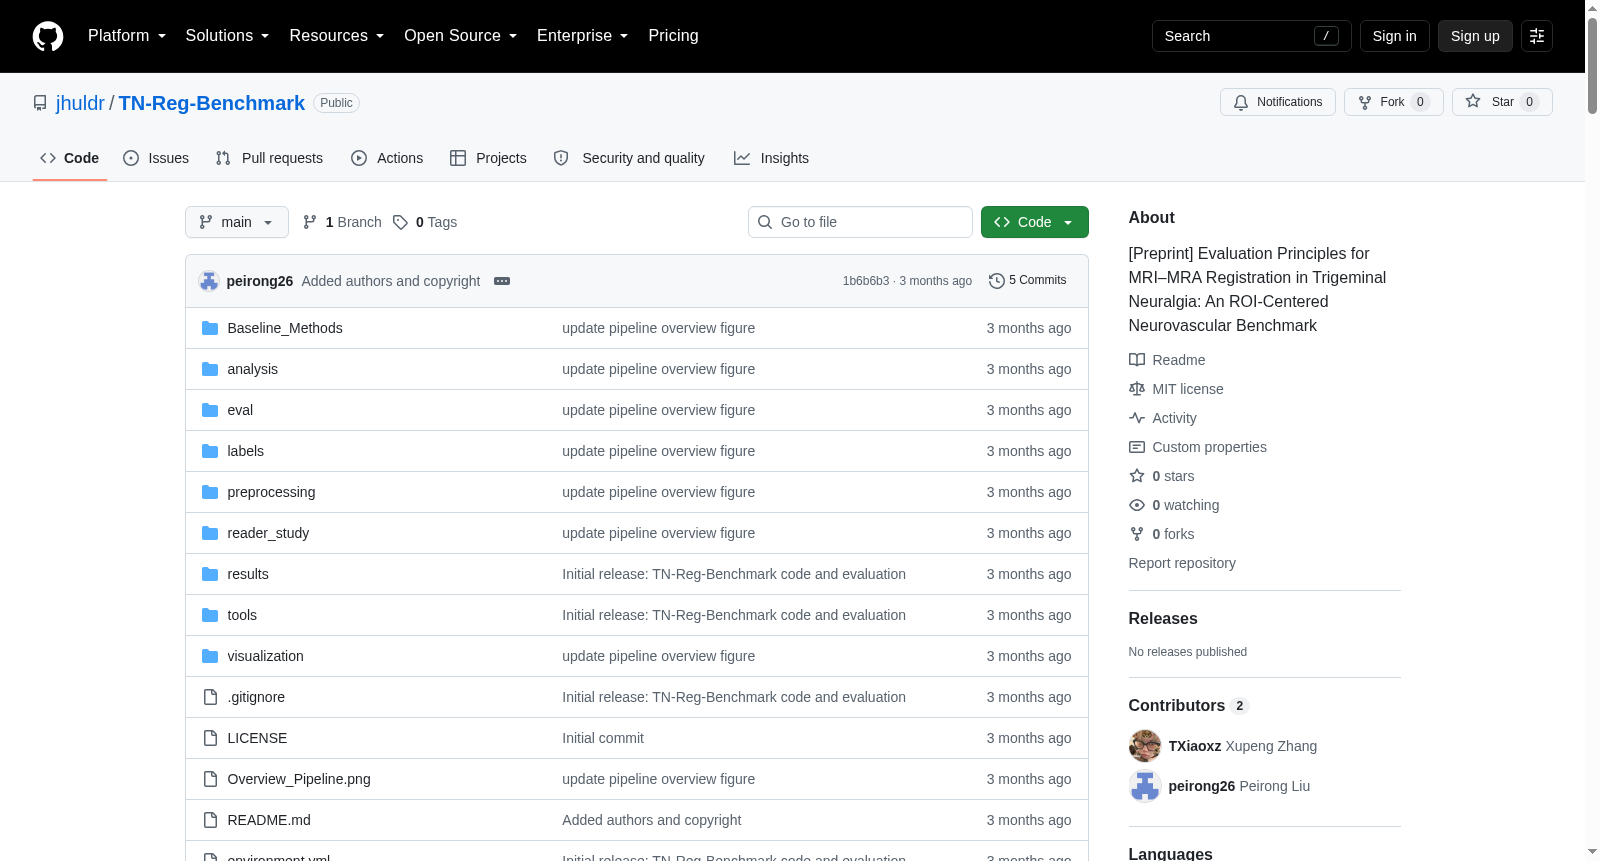Click the analysis folder icon
Image resolution: width=1600 pixels, height=861 pixels.
click(x=210, y=369)
